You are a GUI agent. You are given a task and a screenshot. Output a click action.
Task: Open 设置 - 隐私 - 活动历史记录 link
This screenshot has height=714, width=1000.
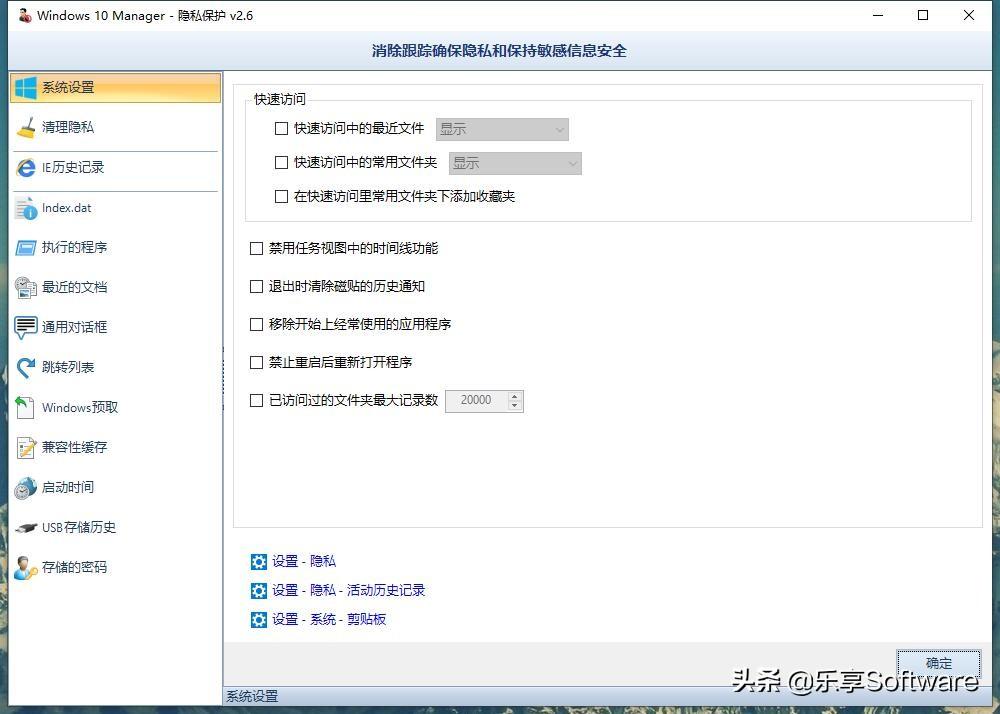349,591
